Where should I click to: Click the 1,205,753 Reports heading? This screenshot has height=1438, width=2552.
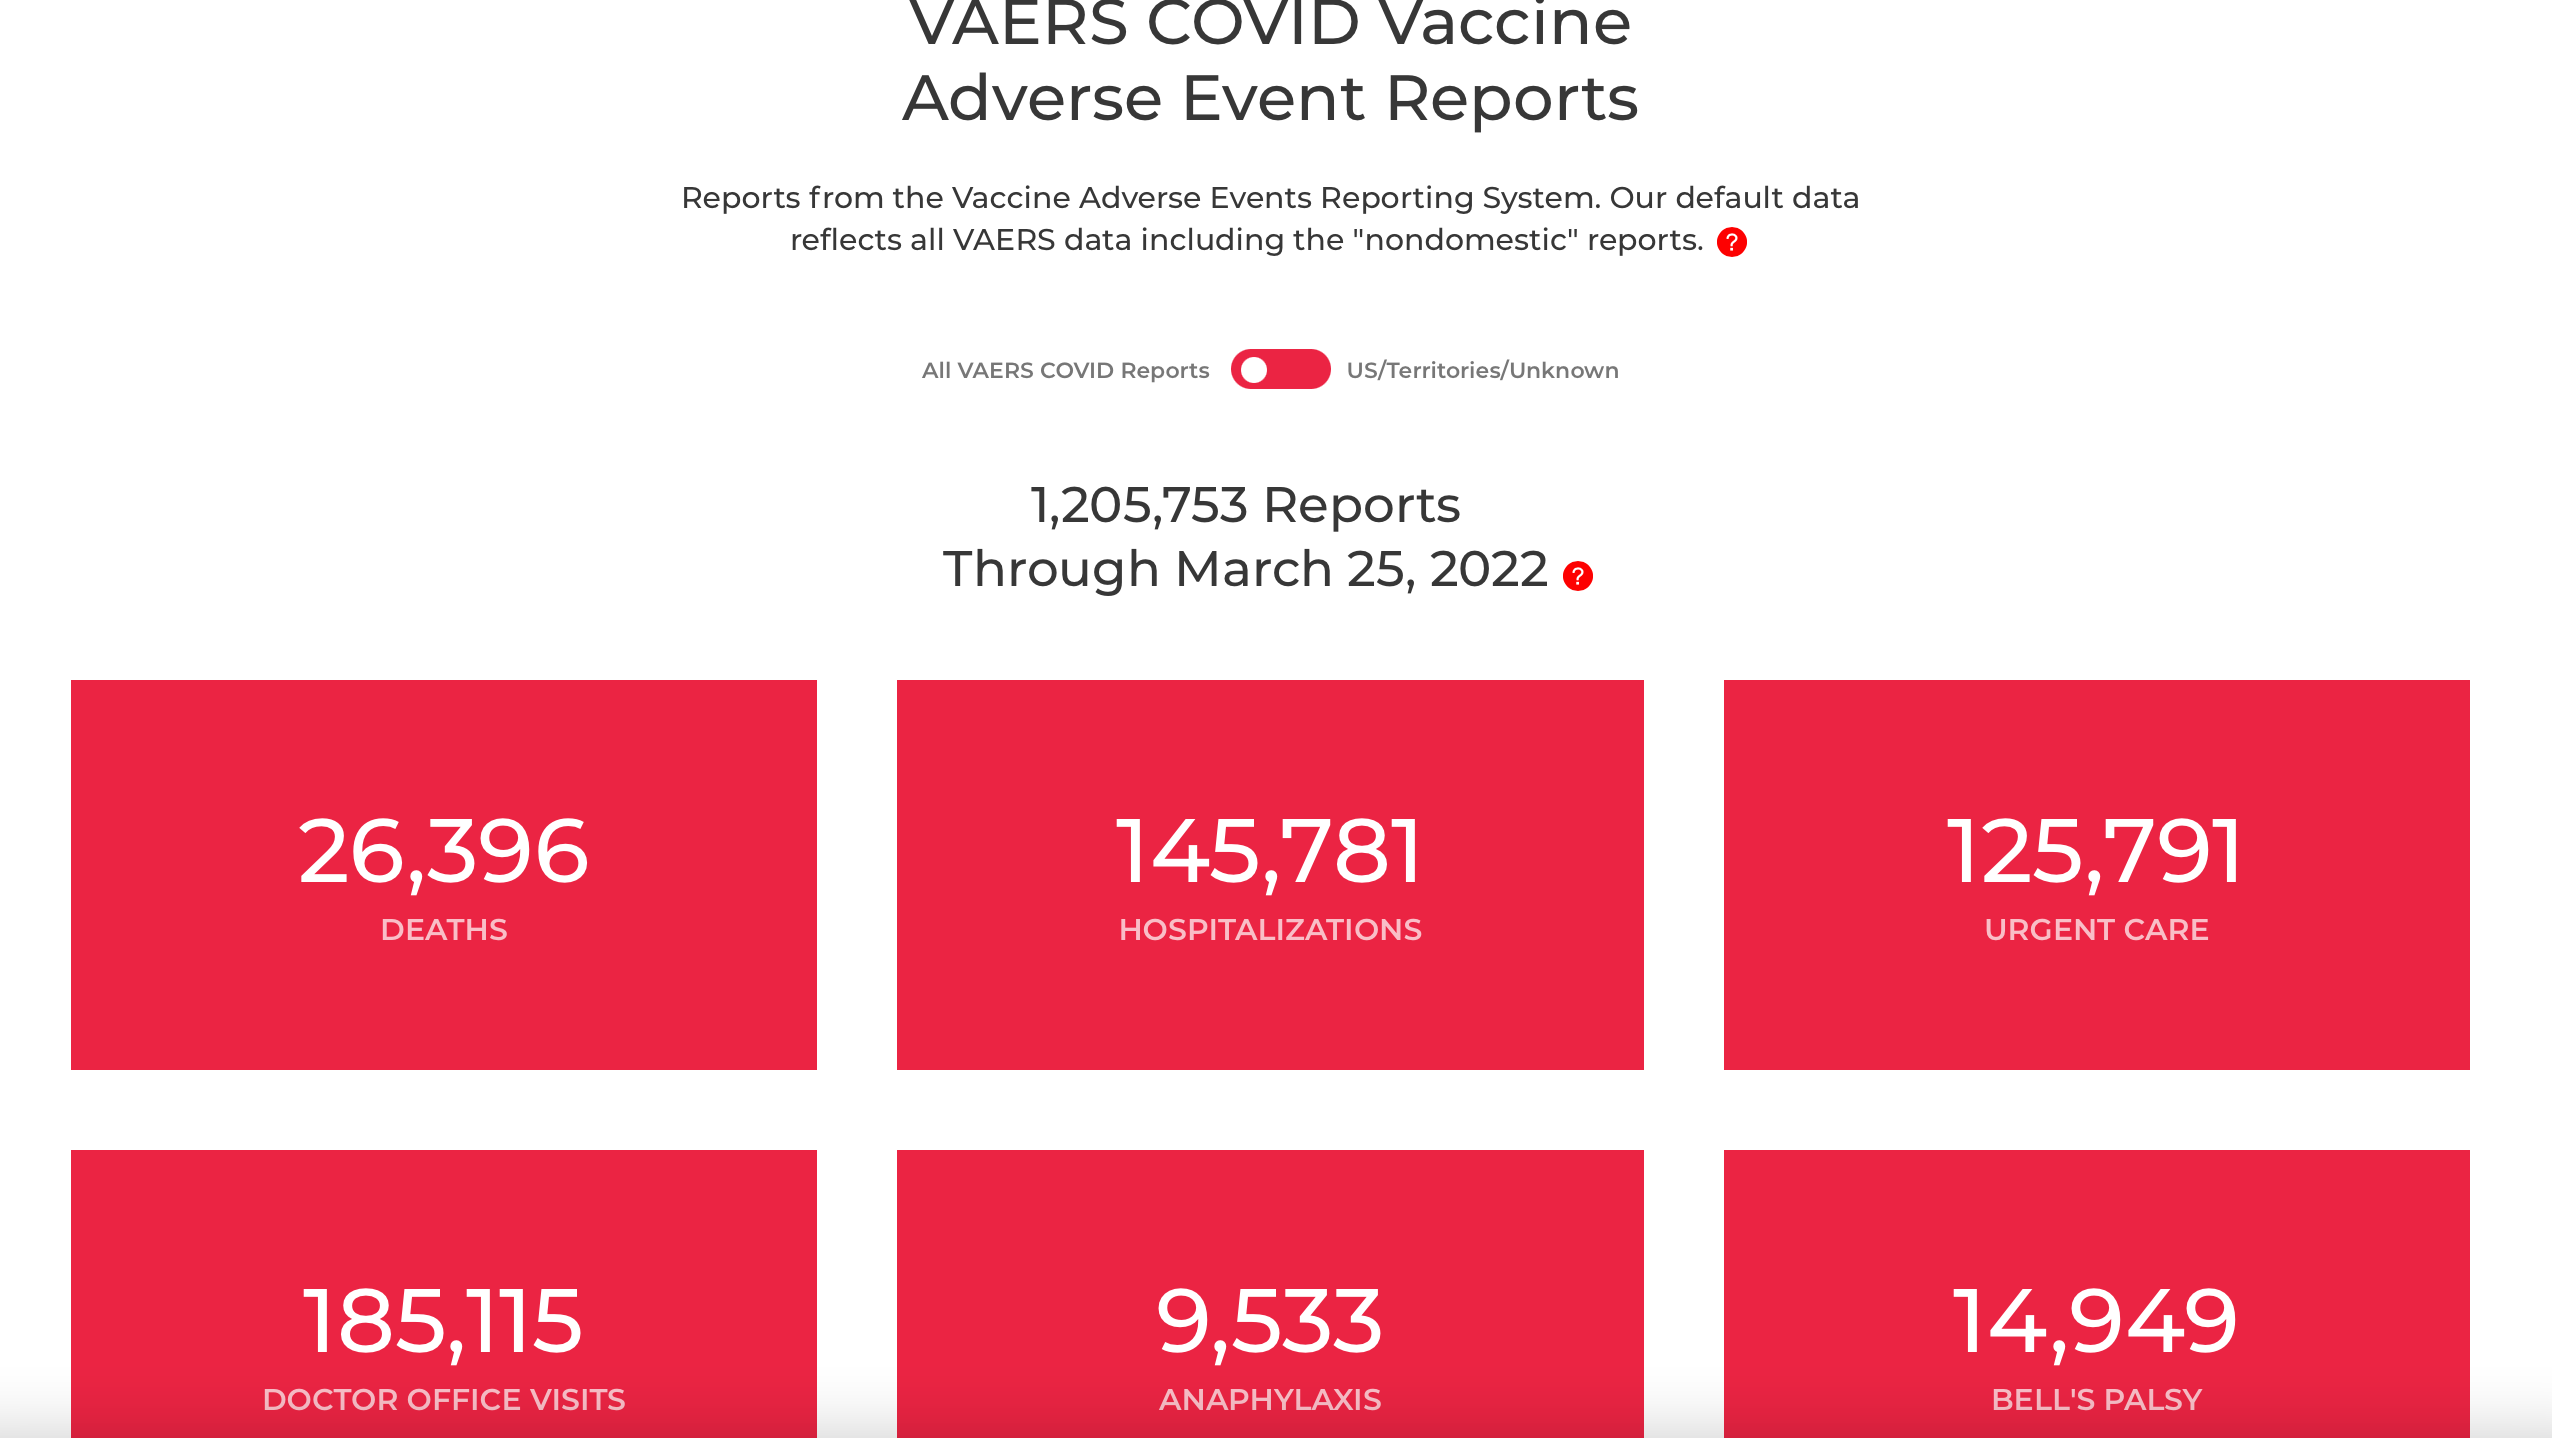1245,505
